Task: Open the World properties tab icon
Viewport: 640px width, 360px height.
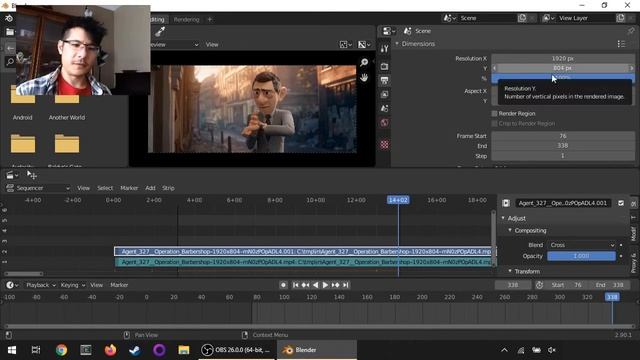Action: point(384,122)
